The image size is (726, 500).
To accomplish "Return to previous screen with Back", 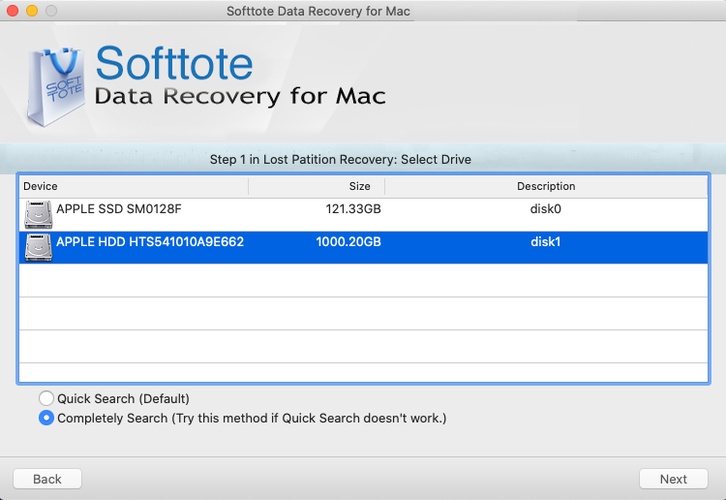I will 47,479.
